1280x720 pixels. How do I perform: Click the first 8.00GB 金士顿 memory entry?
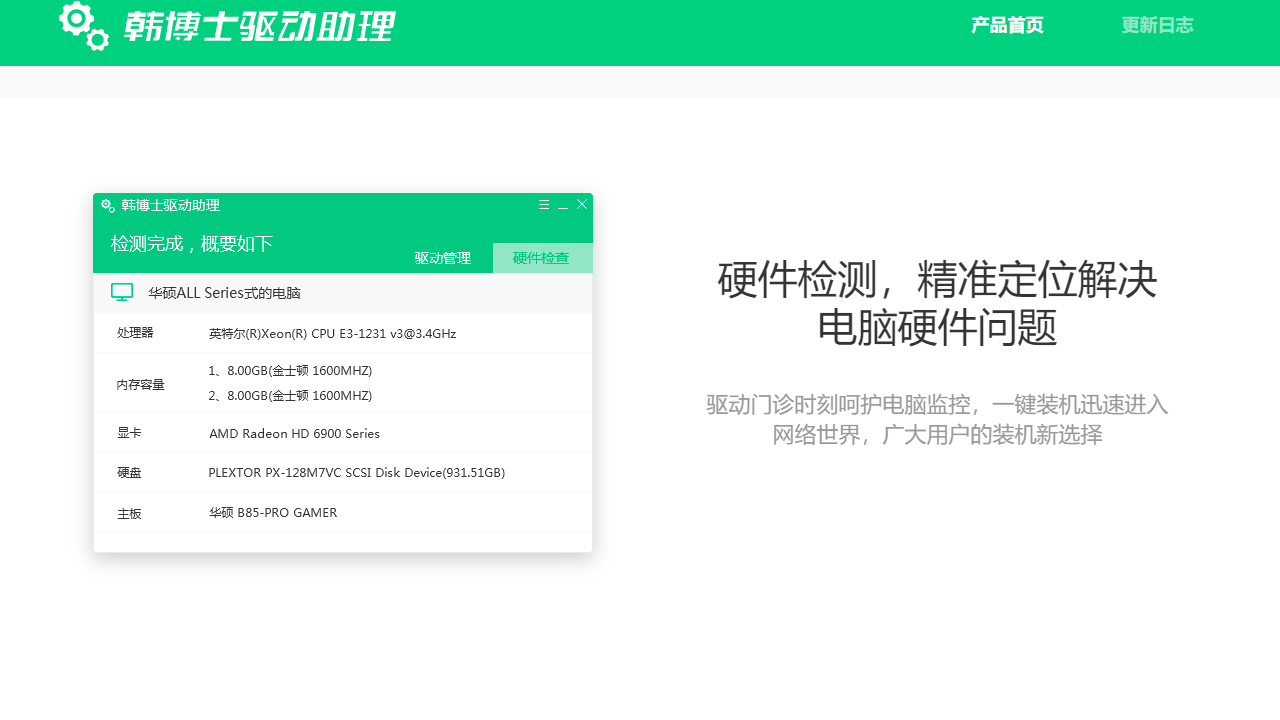[x=289, y=370]
